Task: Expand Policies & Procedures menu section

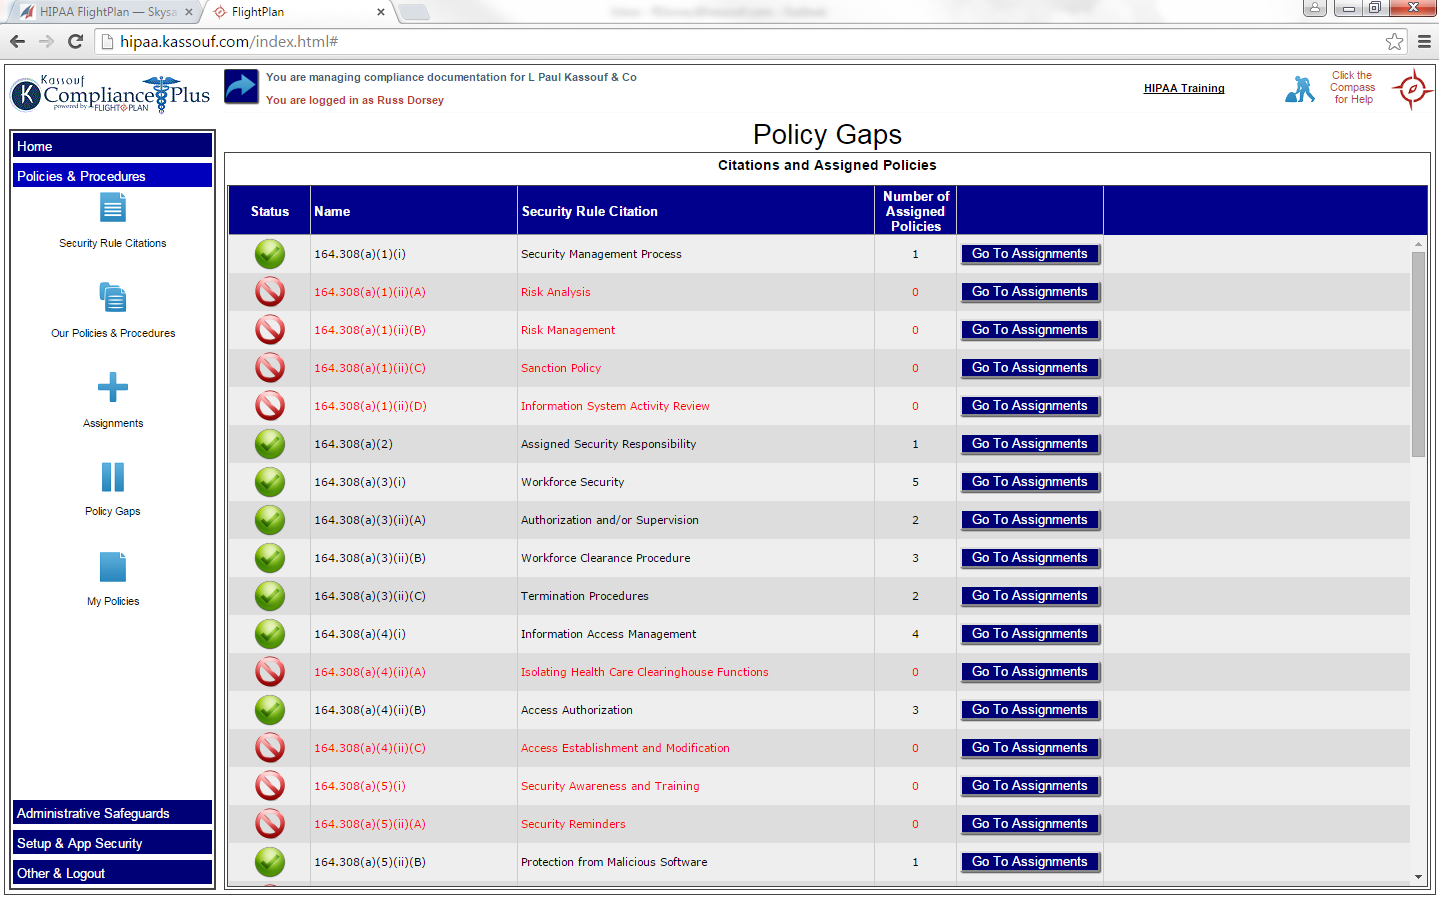Action: pos(113,176)
